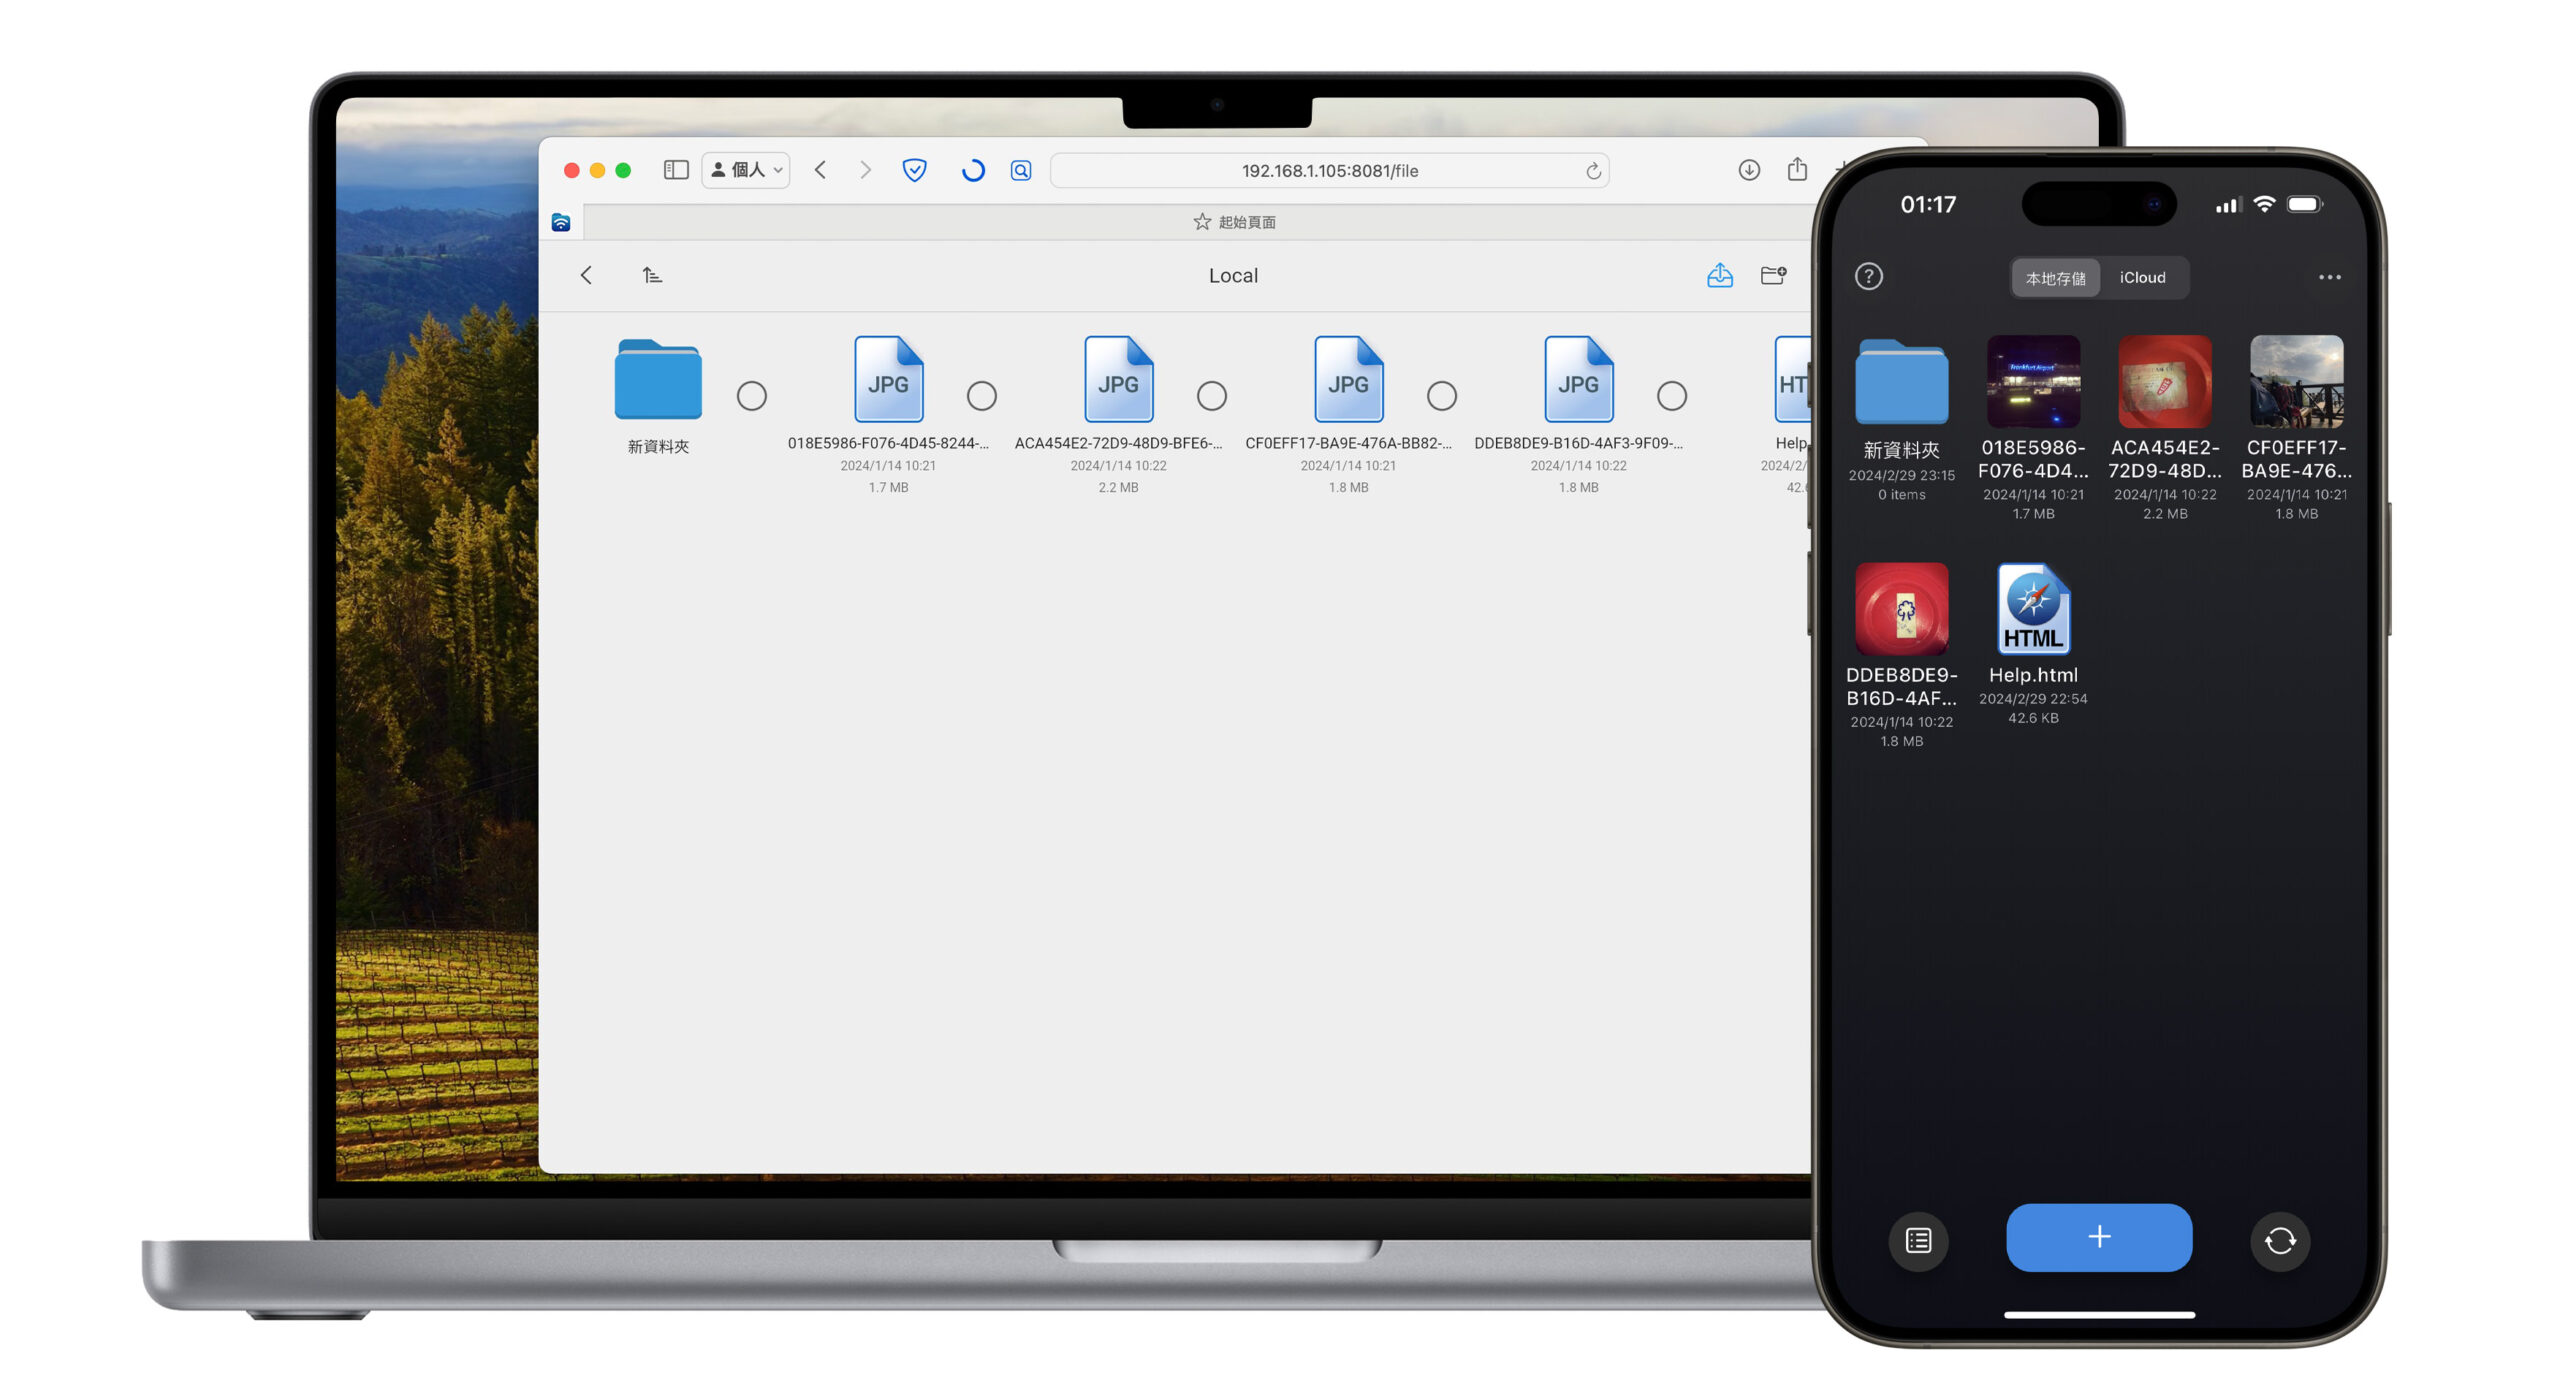This screenshot has width=2560, height=1391.
Task: Switch to the iCloud tab on the phone
Action: click(2142, 278)
